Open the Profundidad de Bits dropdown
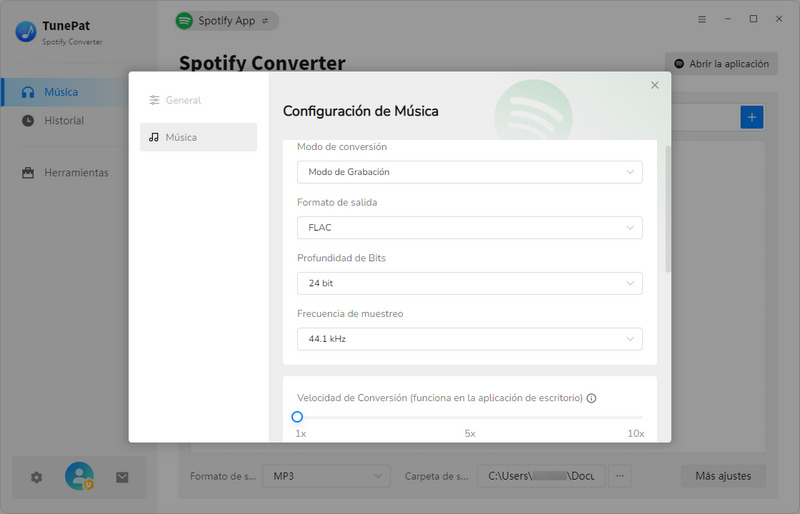Viewport: 800px width, 514px height. (x=469, y=283)
